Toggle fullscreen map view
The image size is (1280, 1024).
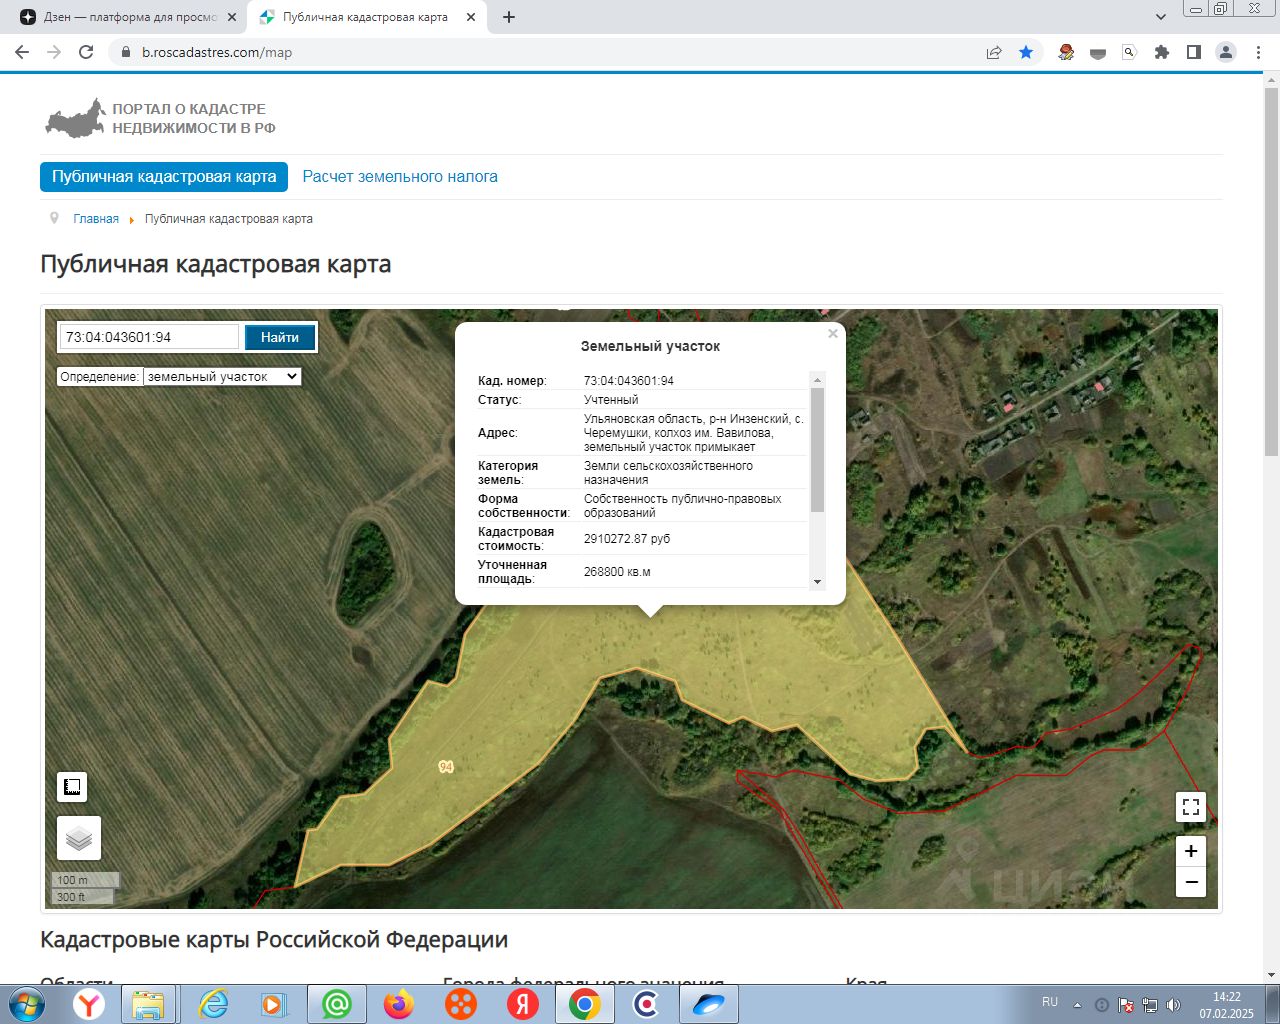[x=1191, y=806]
